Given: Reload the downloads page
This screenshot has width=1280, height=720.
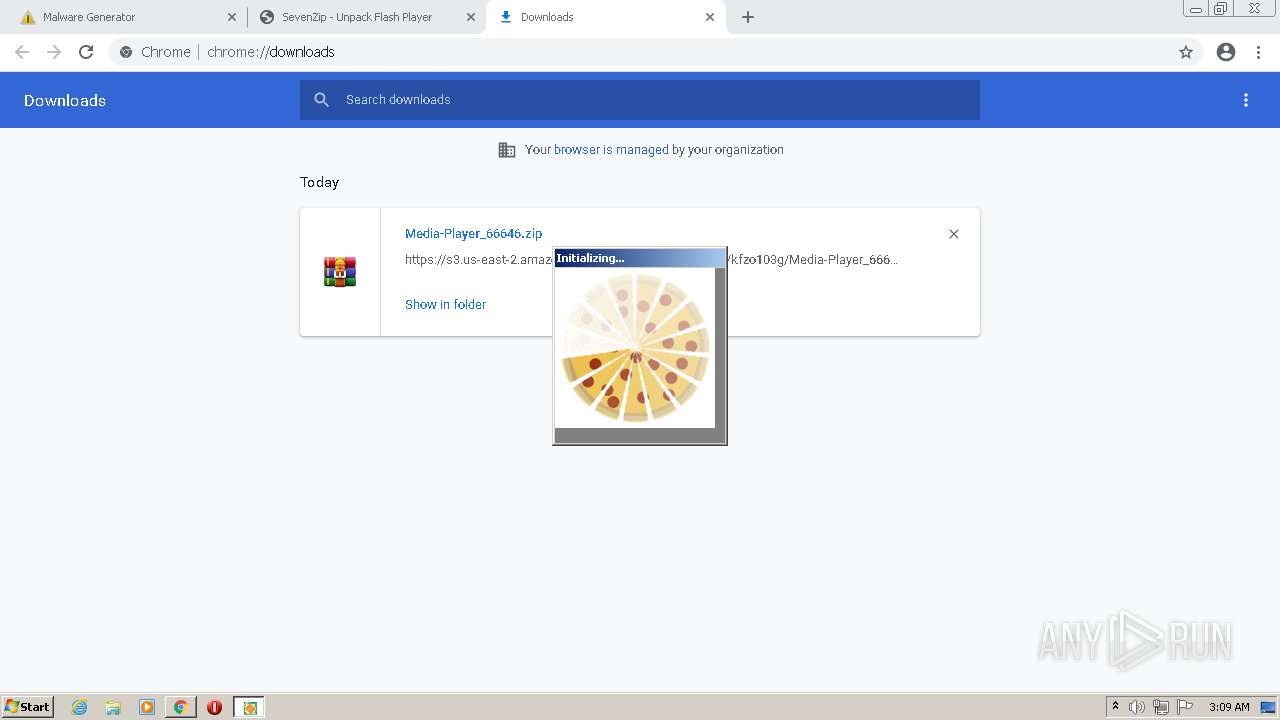Looking at the screenshot, I should pos(86,52).
